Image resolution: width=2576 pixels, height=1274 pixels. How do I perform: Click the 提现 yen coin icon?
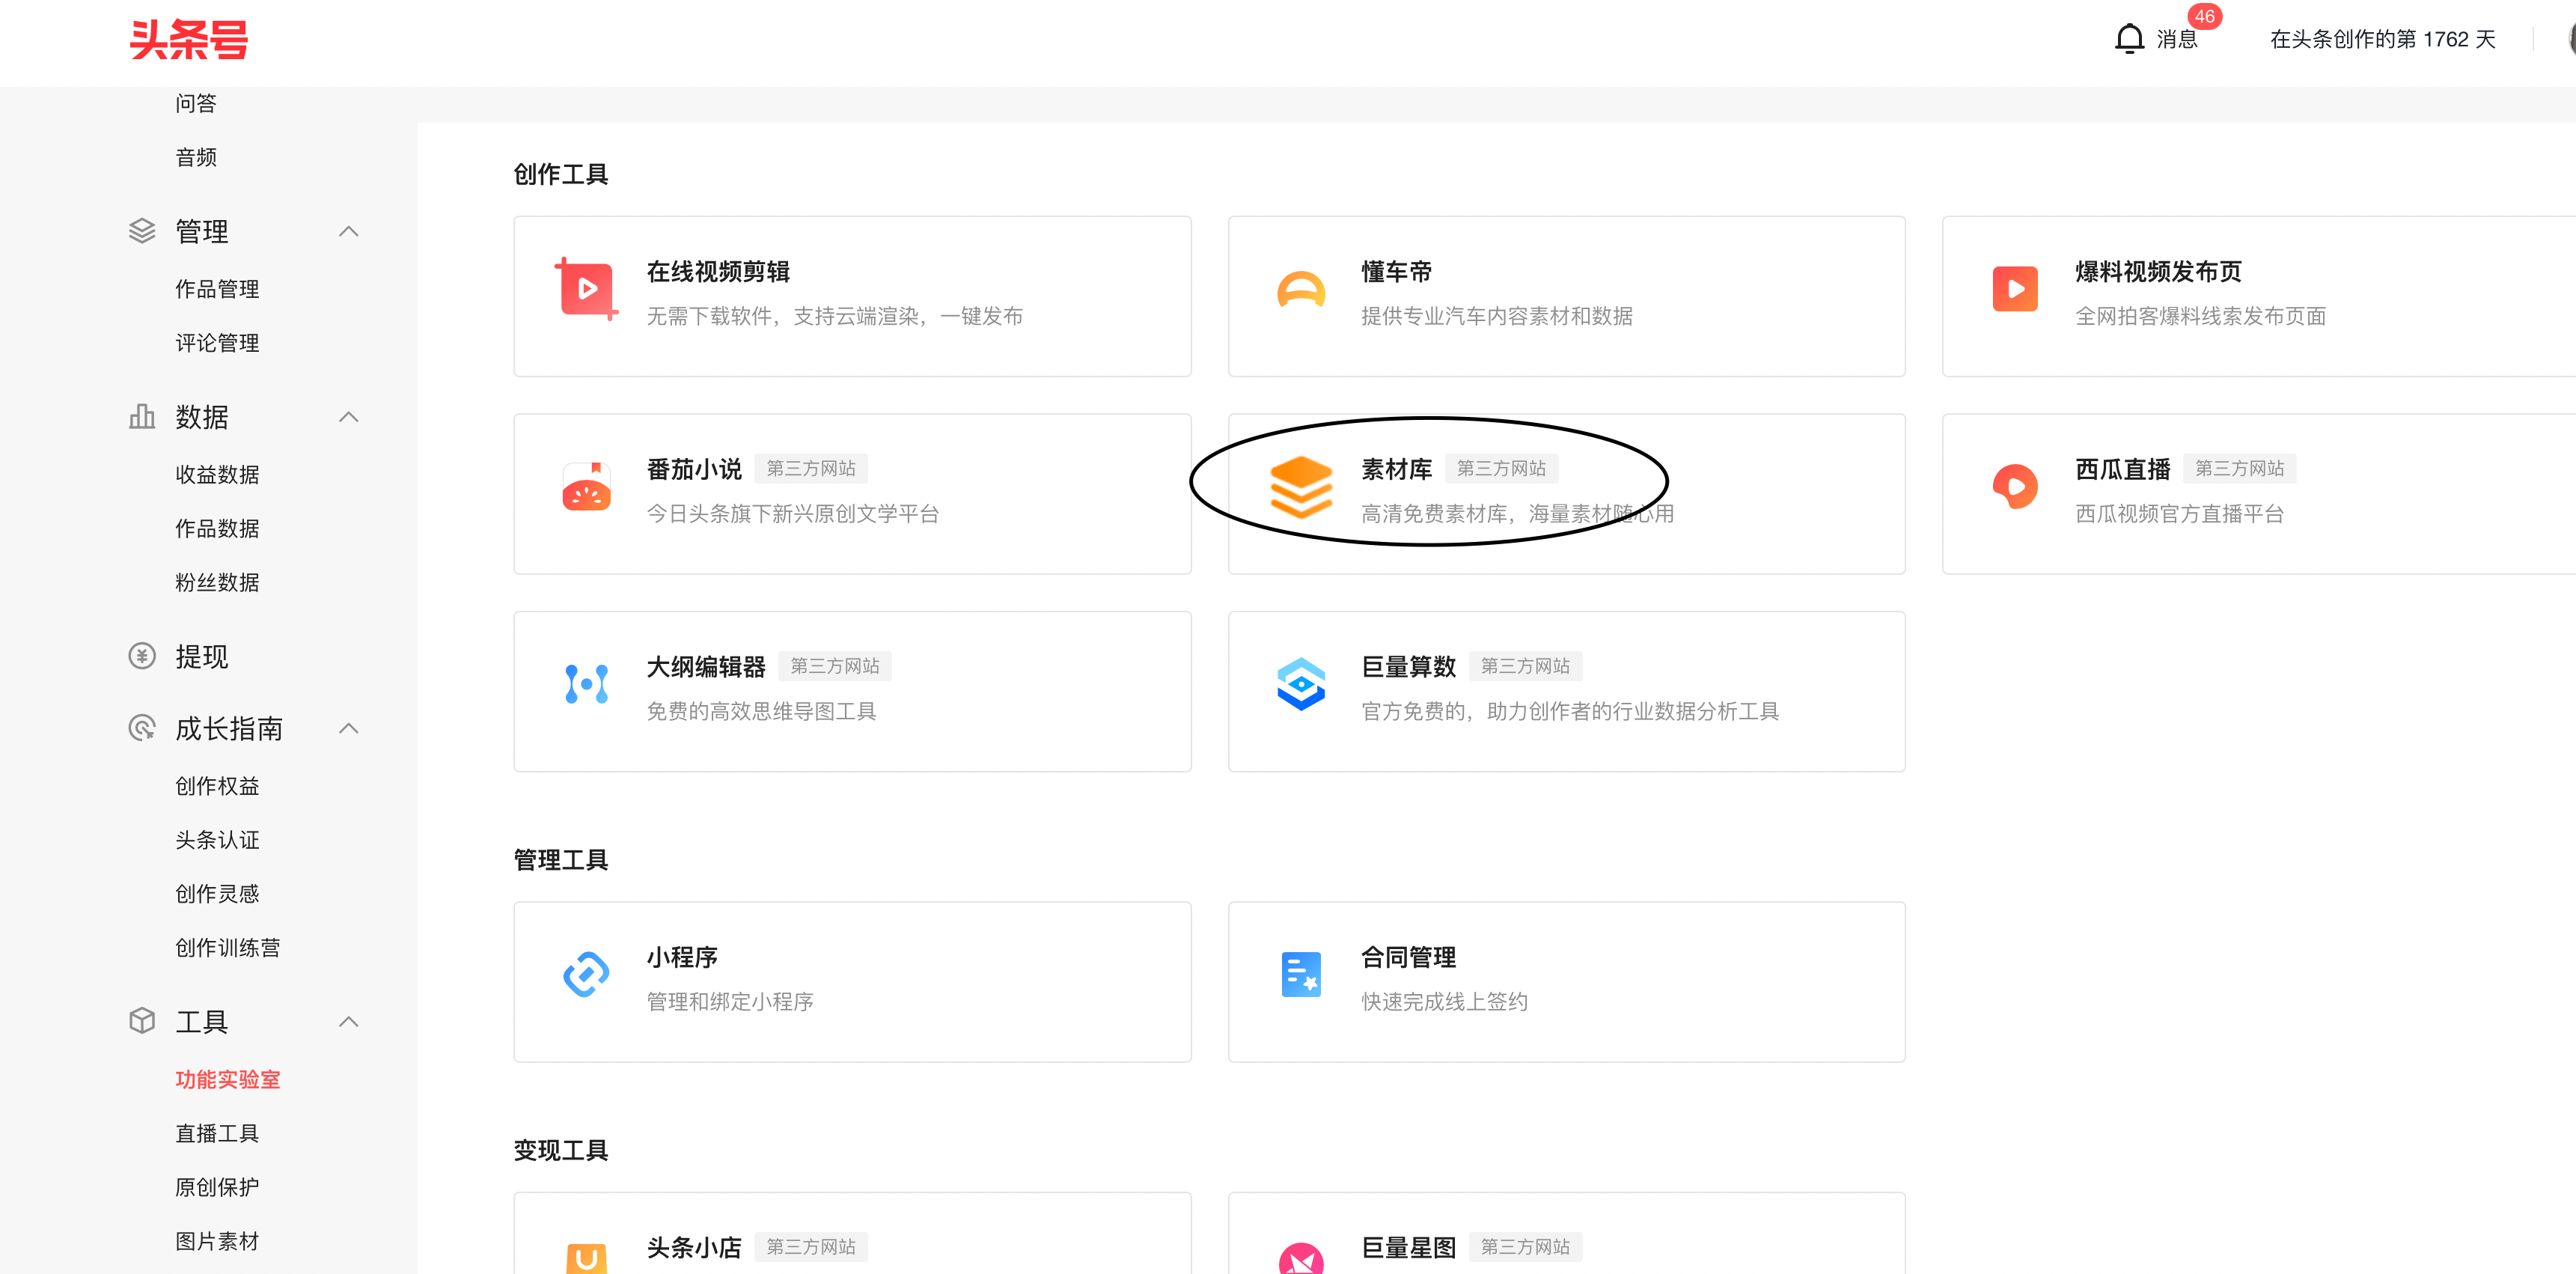(x=142, y=656)
